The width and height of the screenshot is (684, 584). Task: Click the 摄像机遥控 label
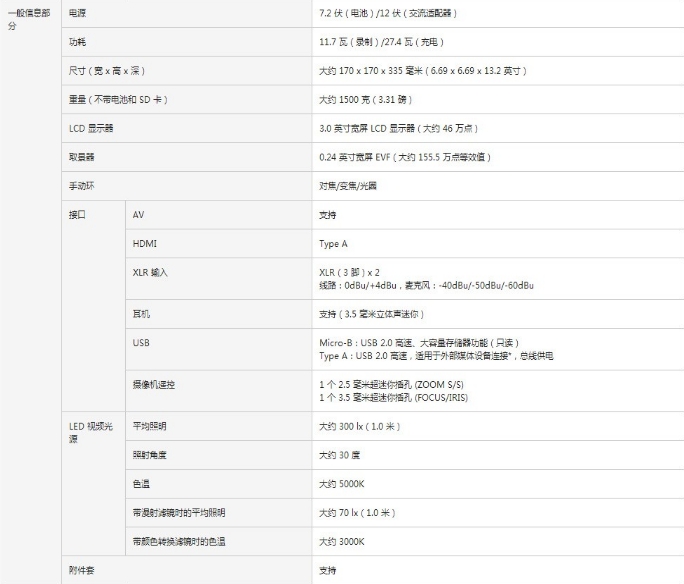(154, 385)
